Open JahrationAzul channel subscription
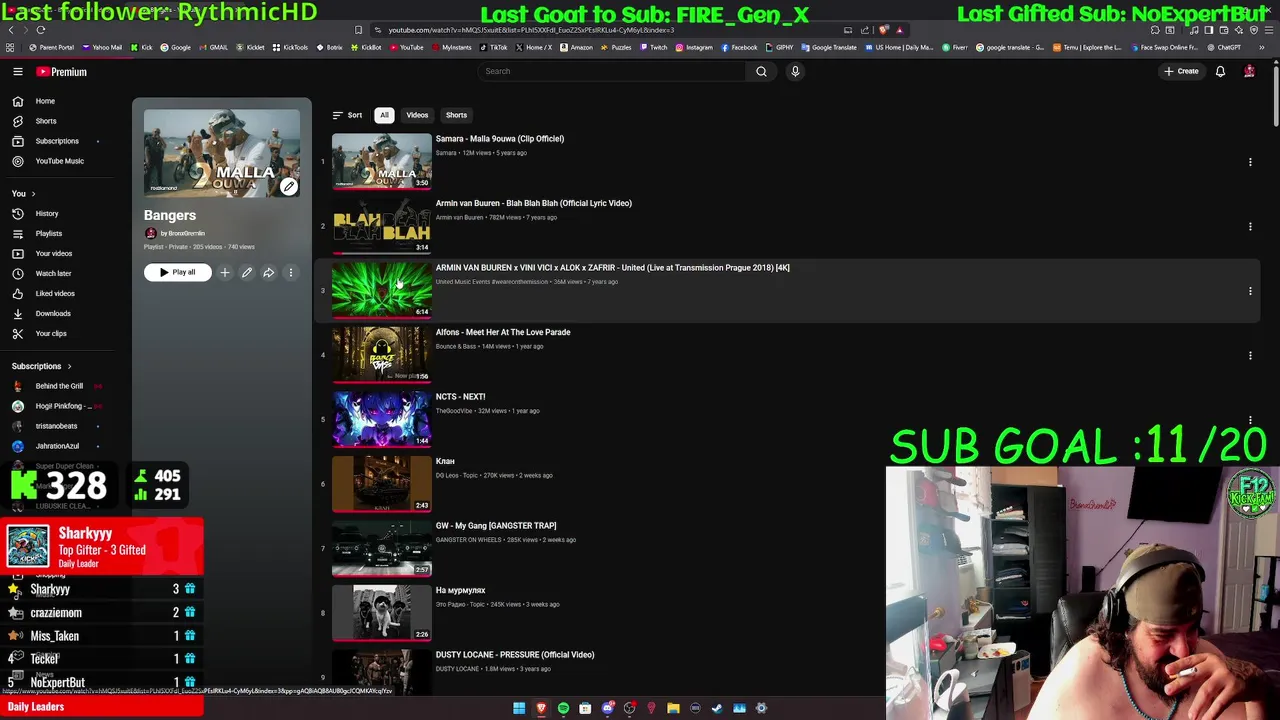The image size is (1280, 720). coord(57,446)
